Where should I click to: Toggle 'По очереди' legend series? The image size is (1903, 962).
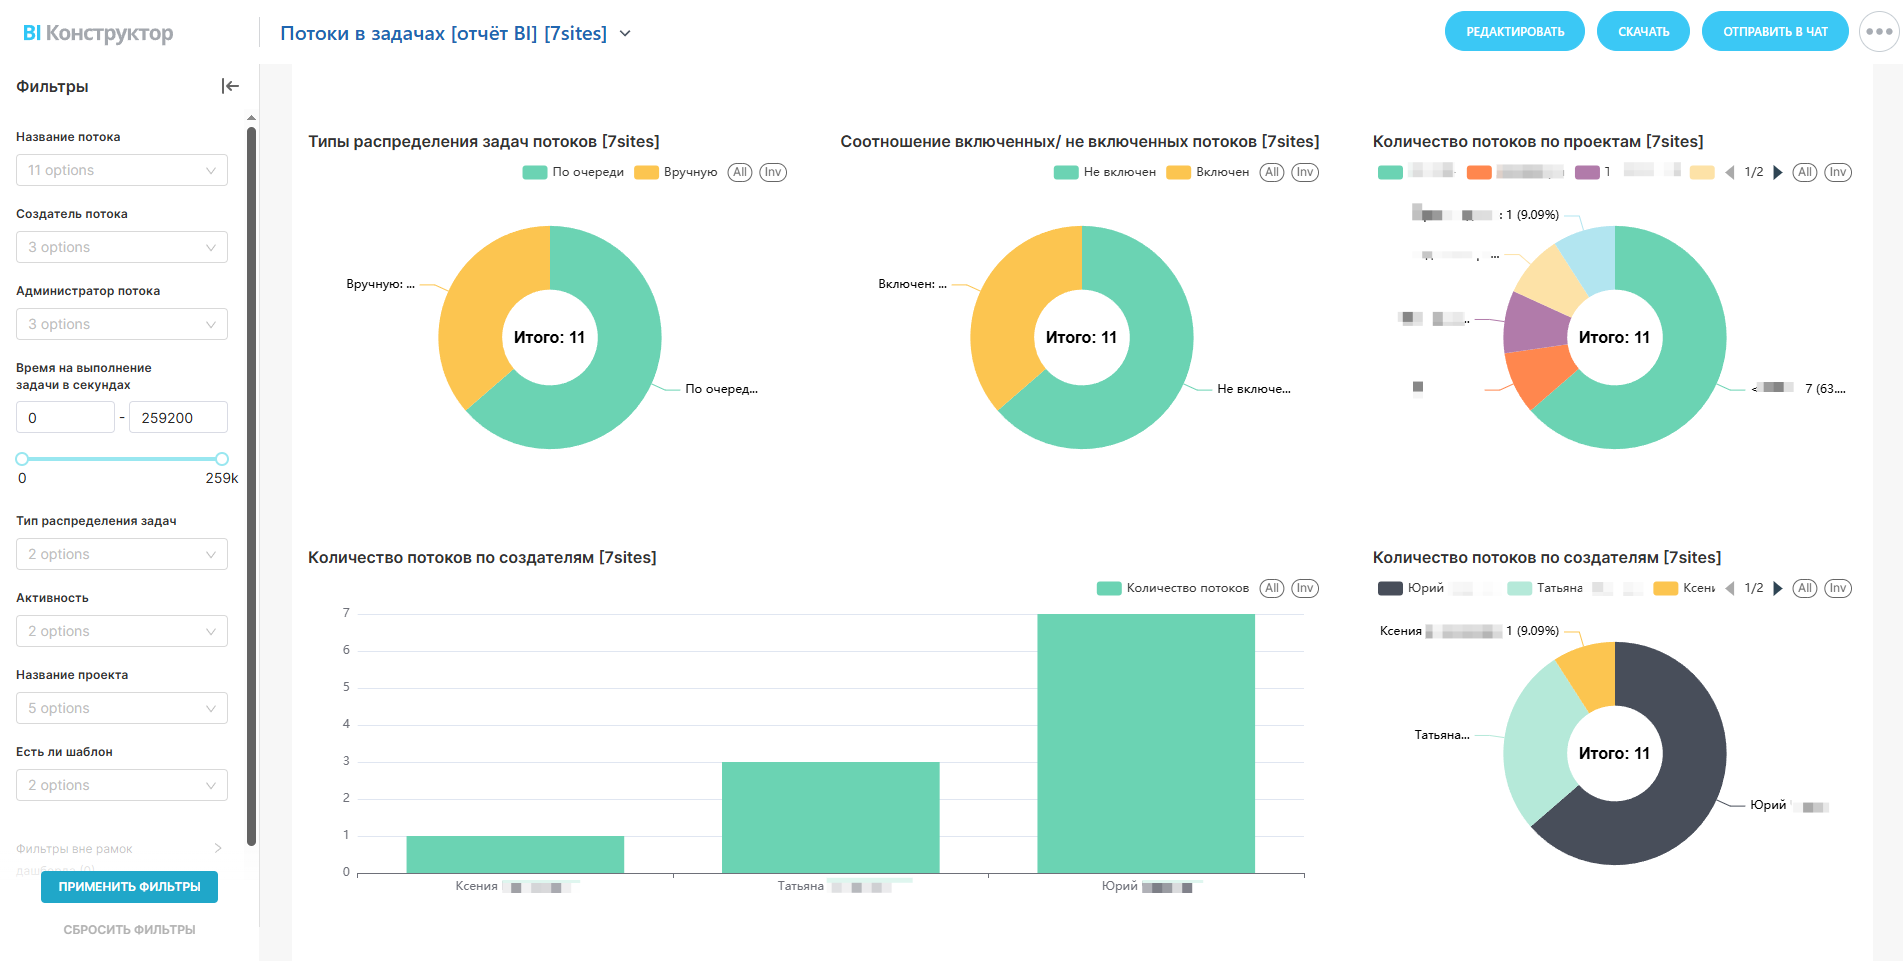574,172
